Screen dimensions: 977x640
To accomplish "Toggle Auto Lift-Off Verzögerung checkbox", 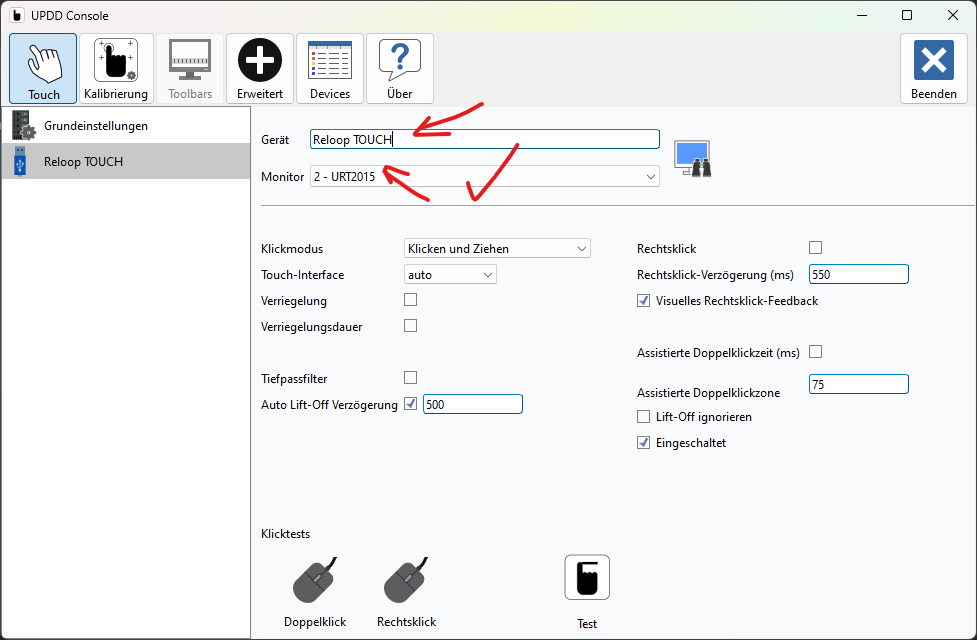I will tap(411, 404).
